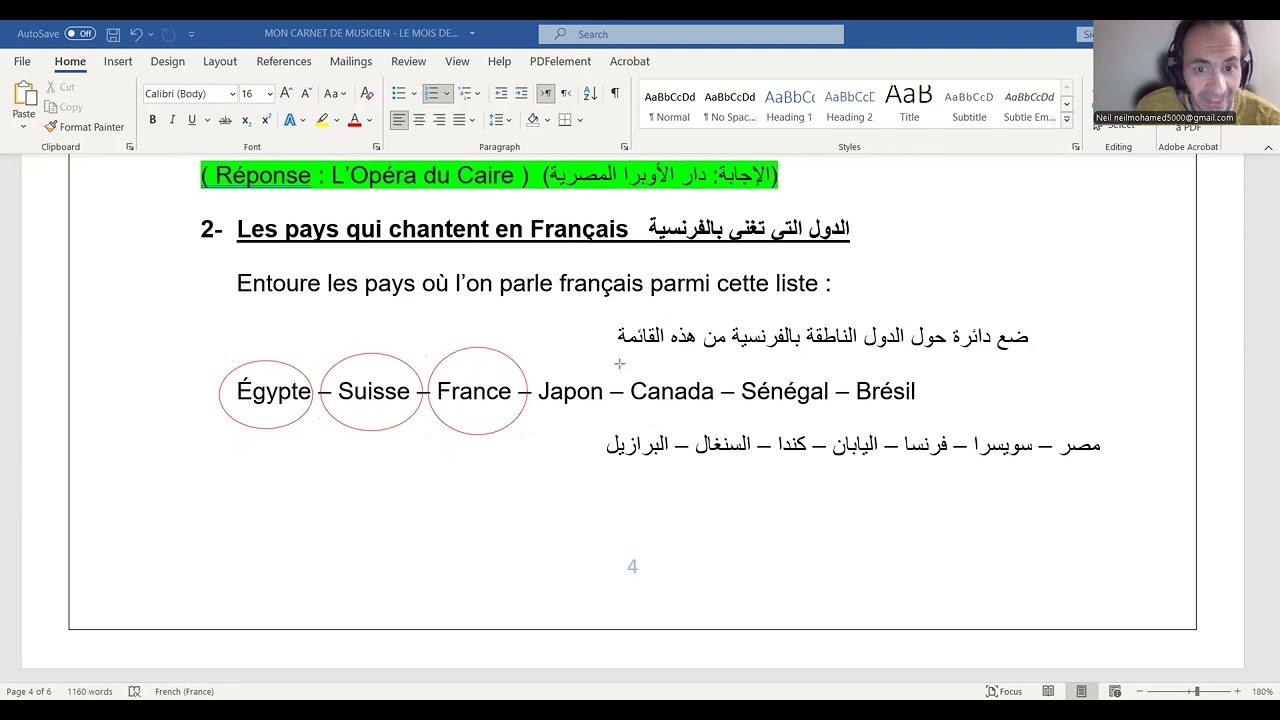Increase paragraph indent

click(x=521, y=93)
